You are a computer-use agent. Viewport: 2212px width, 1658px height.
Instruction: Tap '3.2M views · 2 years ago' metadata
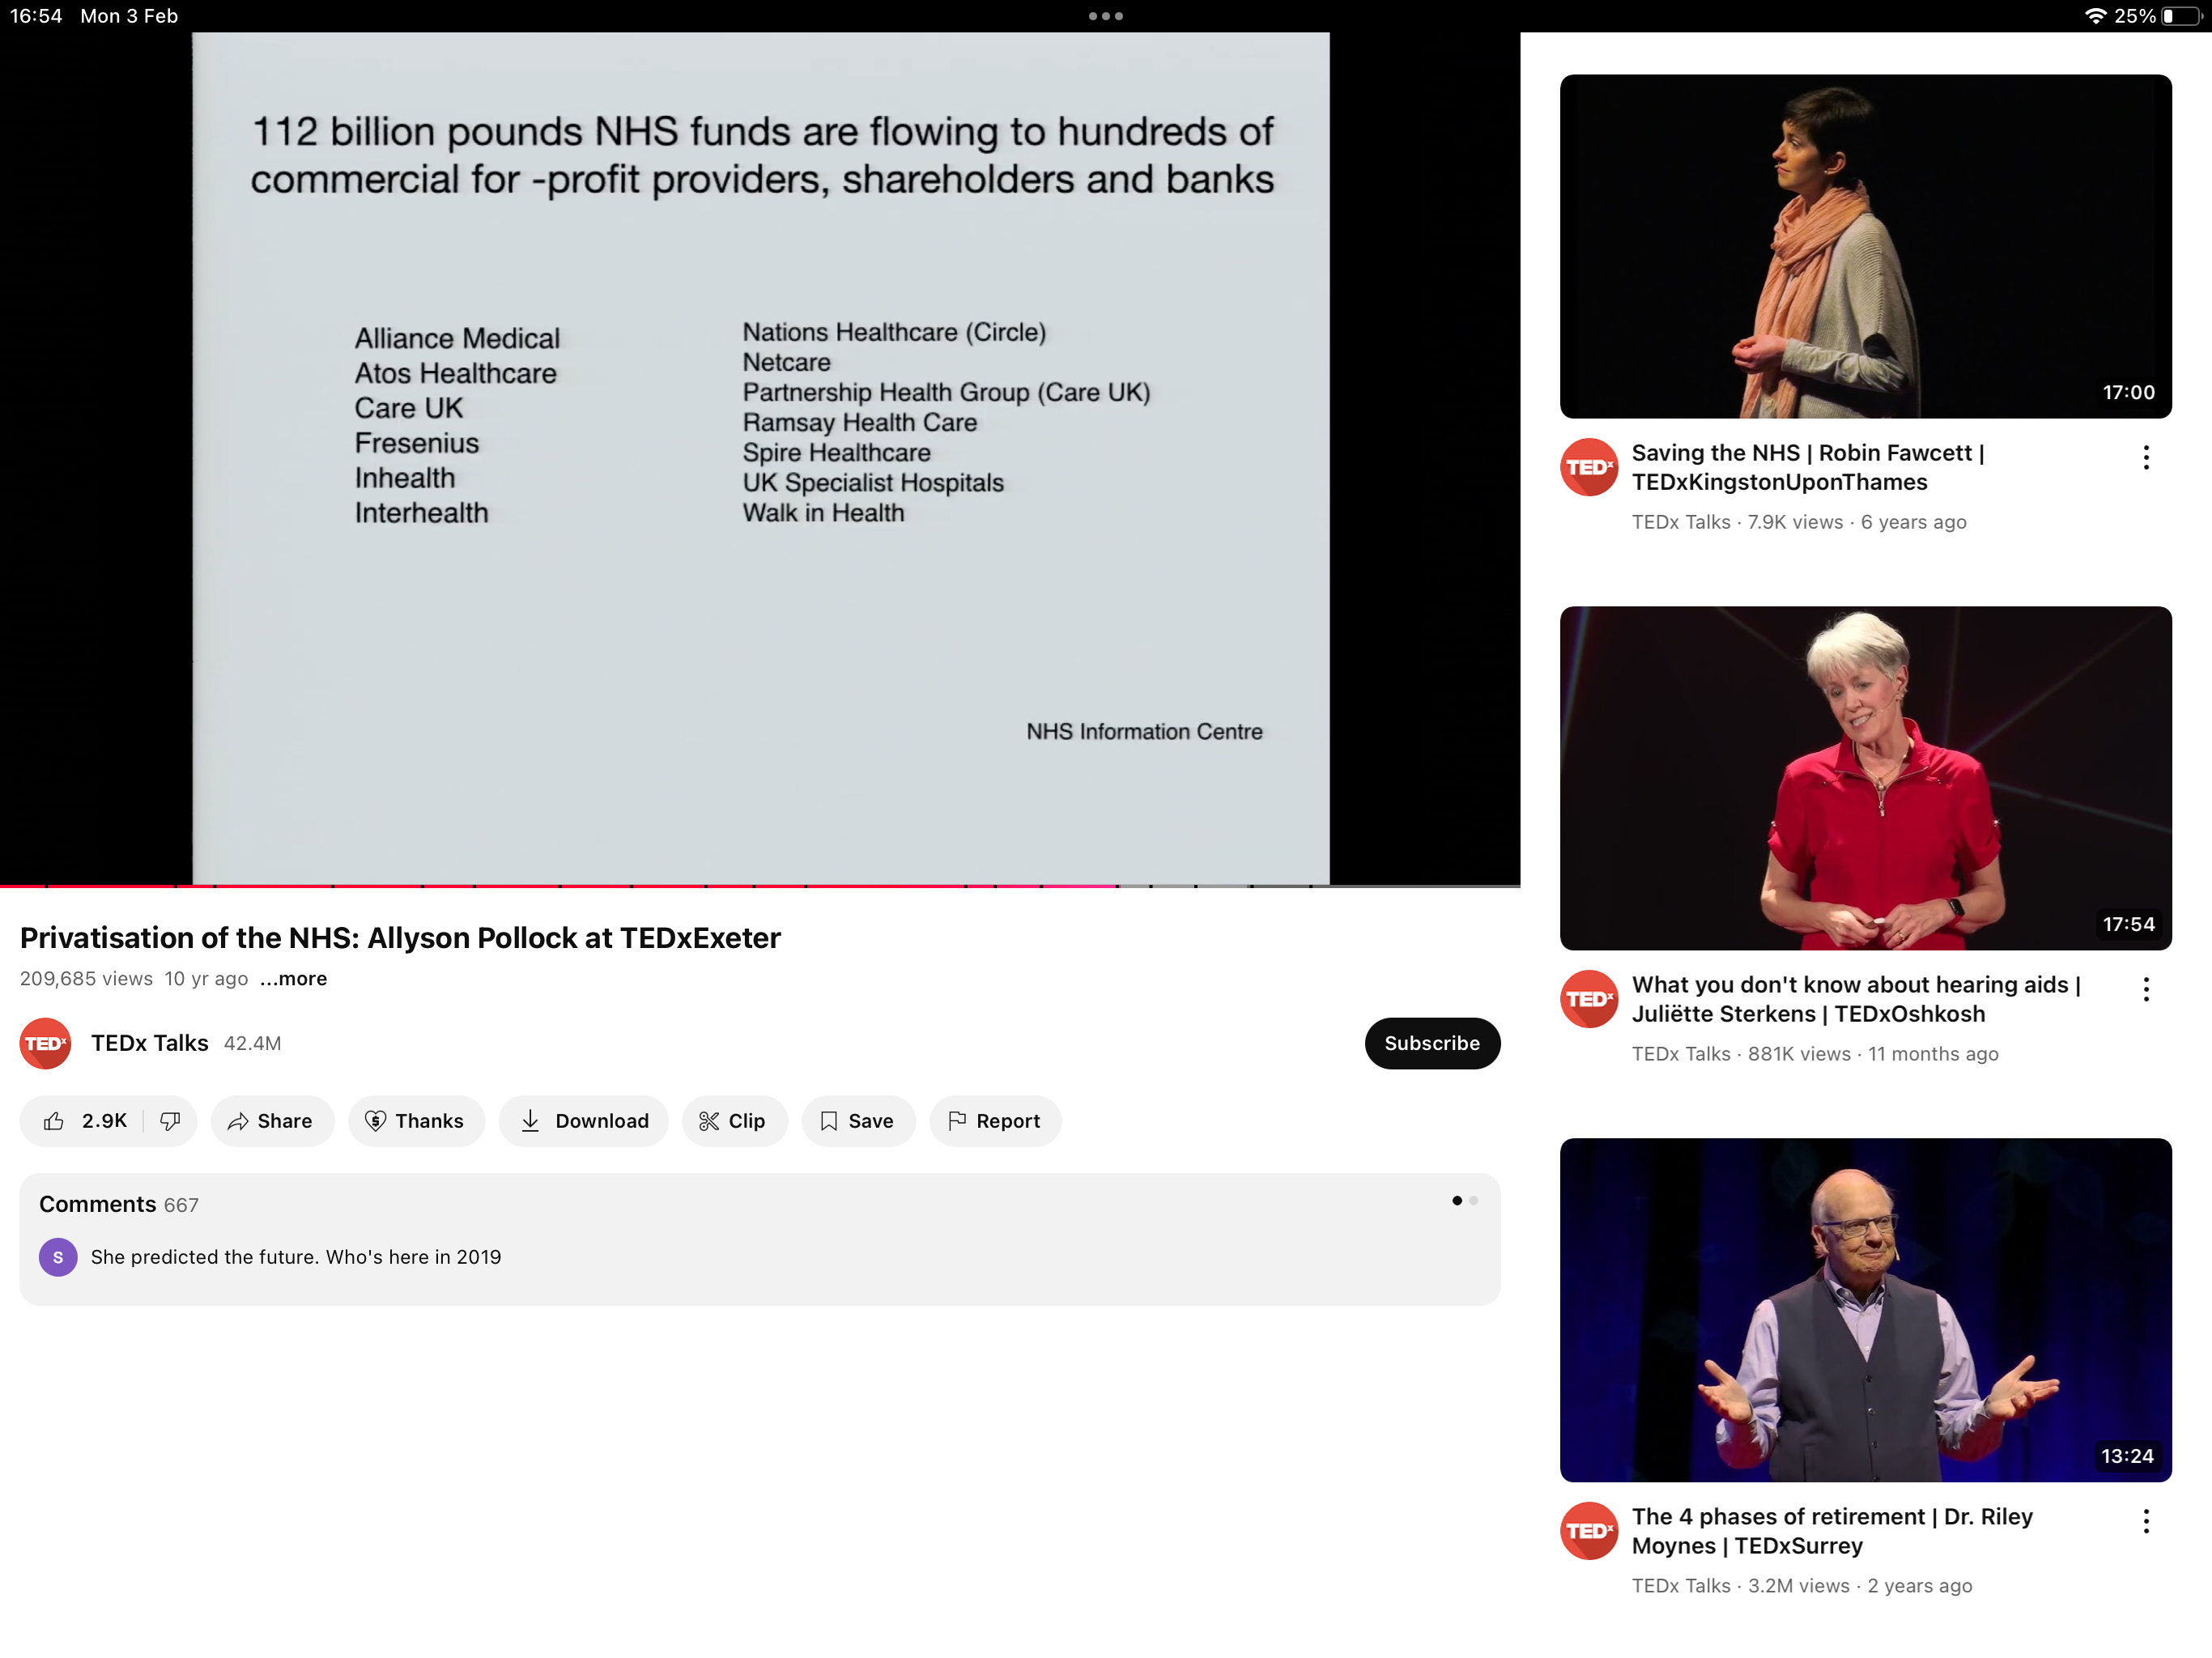click(1860, 1586)
